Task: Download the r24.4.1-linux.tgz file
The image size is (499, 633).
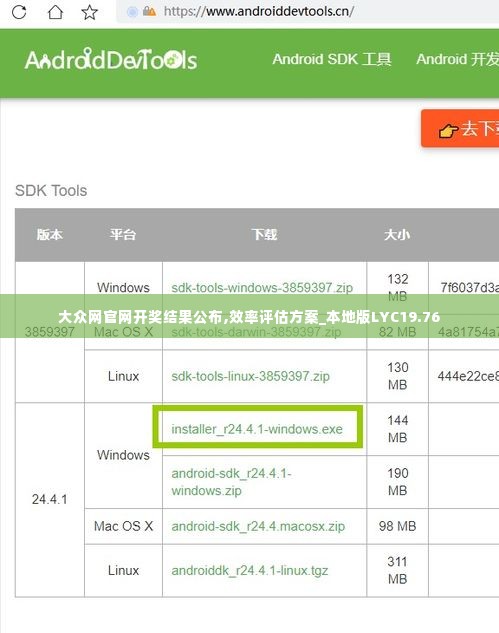Action: click(x=250, y=570)
